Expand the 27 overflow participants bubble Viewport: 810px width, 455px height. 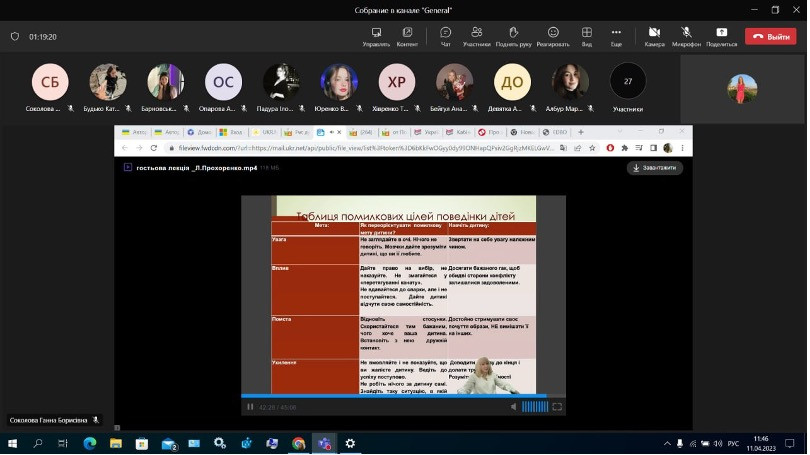[628, 82]
